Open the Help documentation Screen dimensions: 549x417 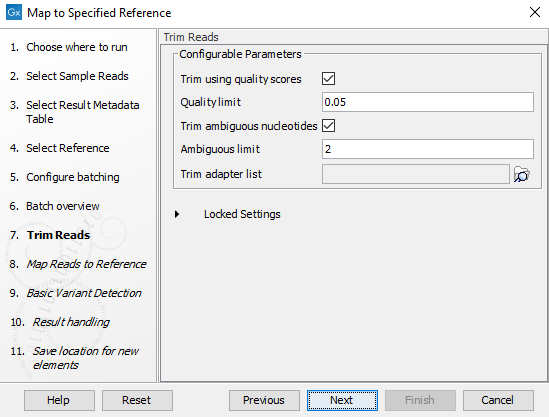pos(59,400)
